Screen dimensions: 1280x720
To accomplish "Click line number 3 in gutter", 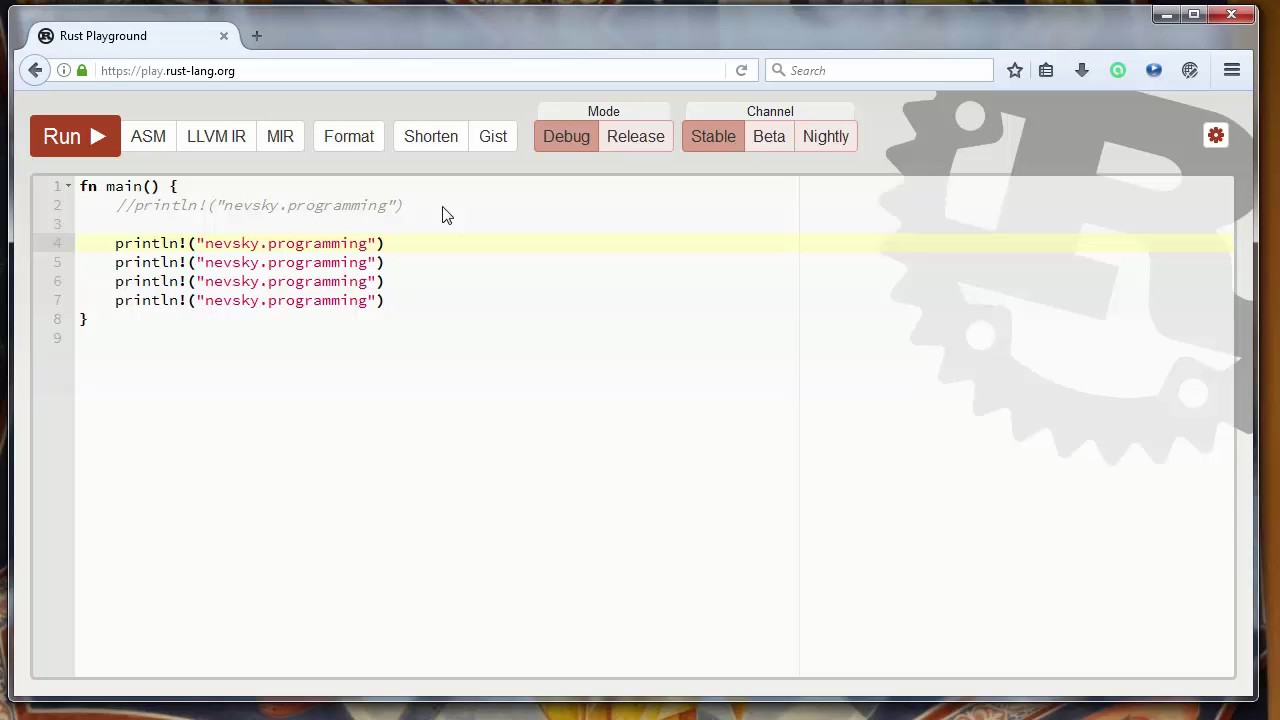I will pyautogui.click(x=57, y=224).
